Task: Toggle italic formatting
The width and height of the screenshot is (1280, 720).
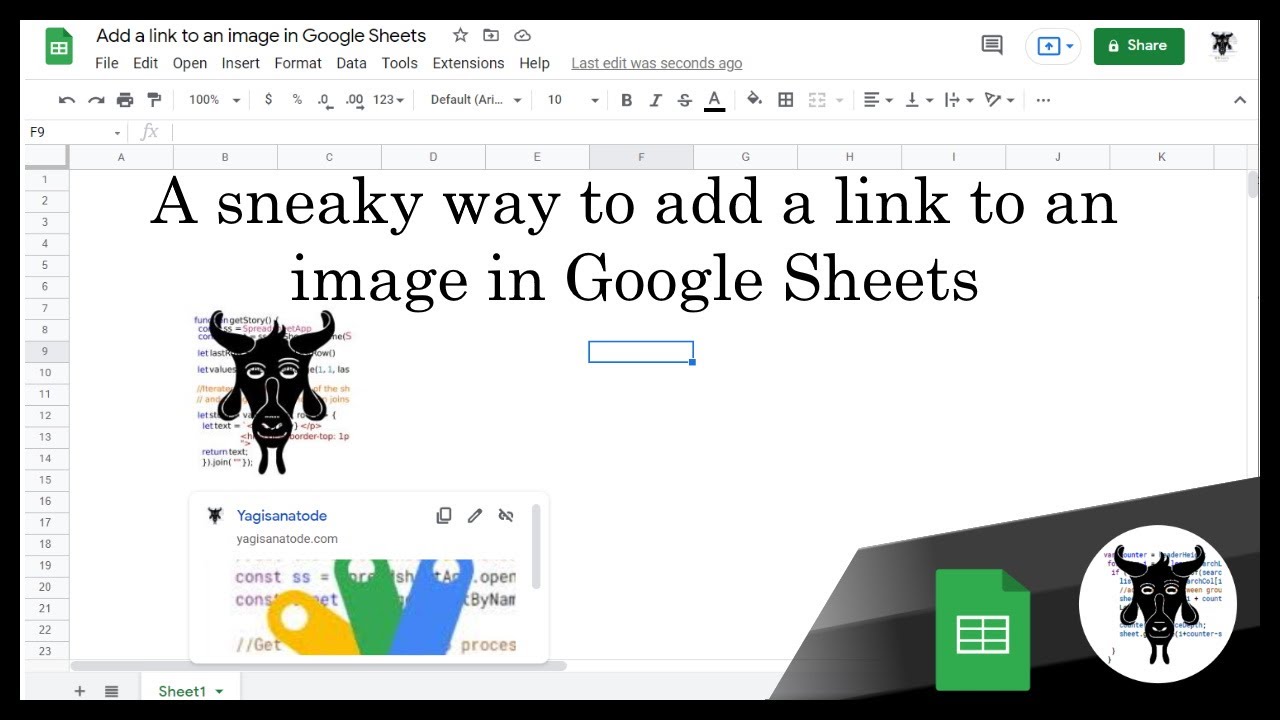Action: [x=656, y=100]
